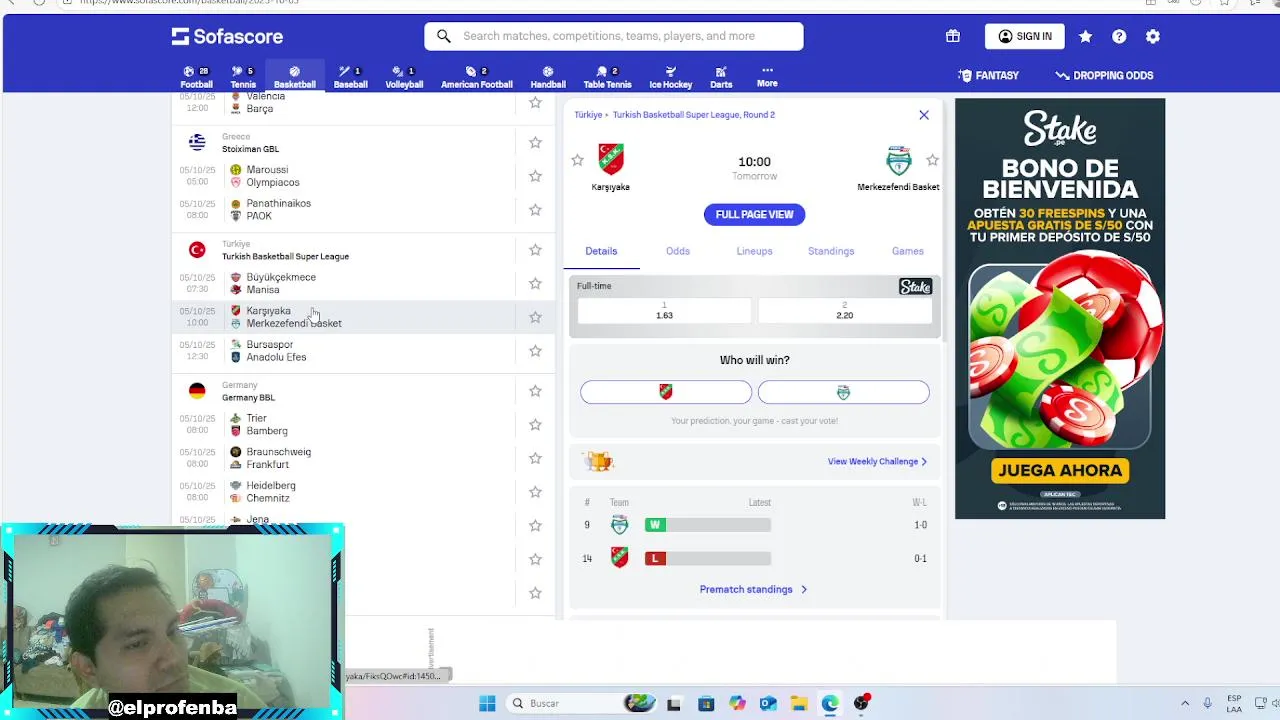Close the match details panel
The image size is (1280, 720).
click(x=924, y=115)
